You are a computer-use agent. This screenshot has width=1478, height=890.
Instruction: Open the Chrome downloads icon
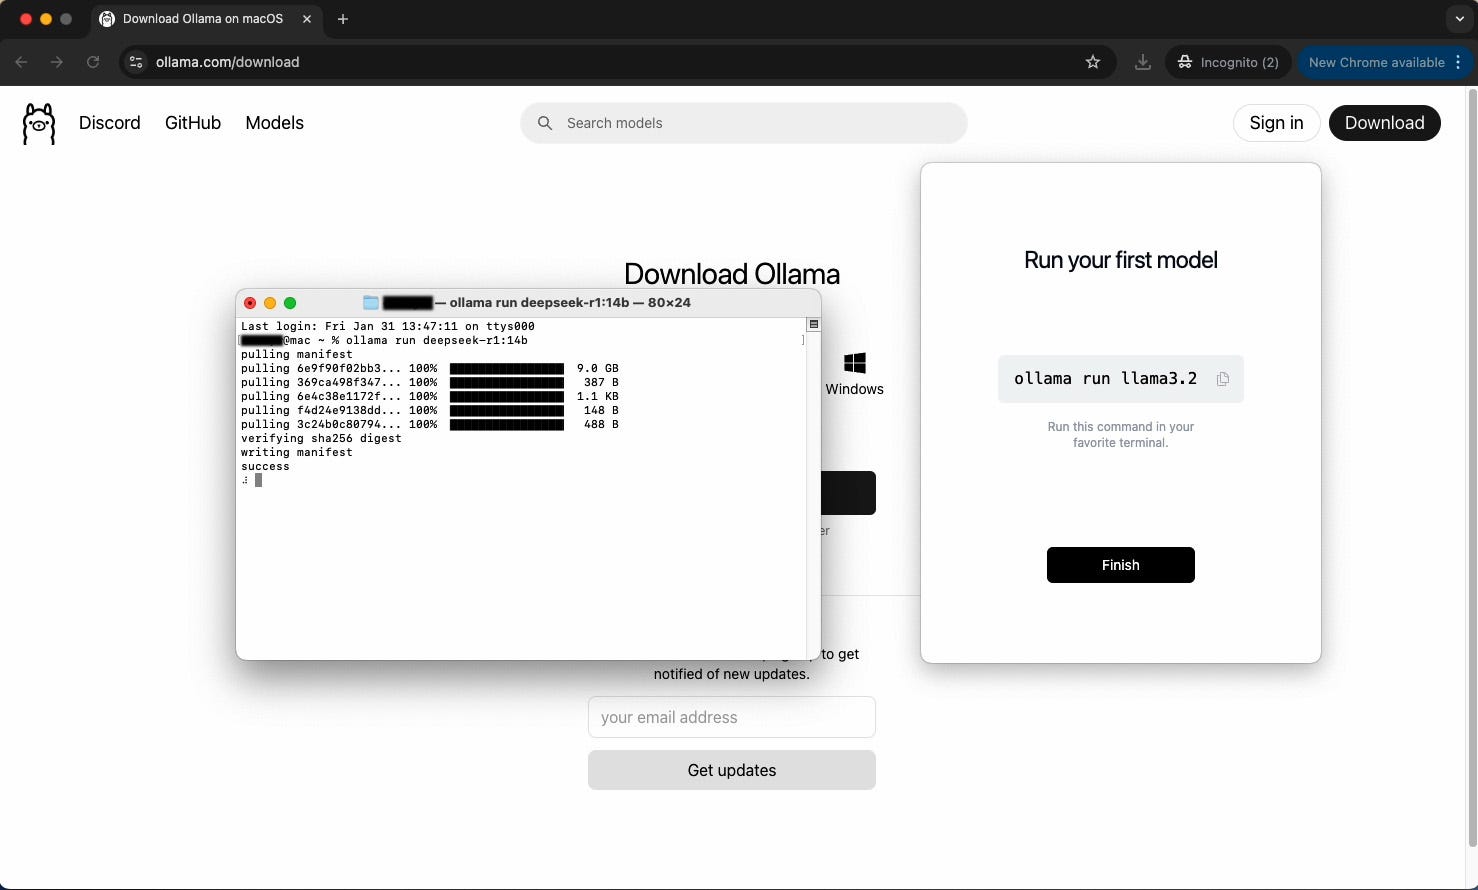pyautogui.click(x=1142, y=62)
